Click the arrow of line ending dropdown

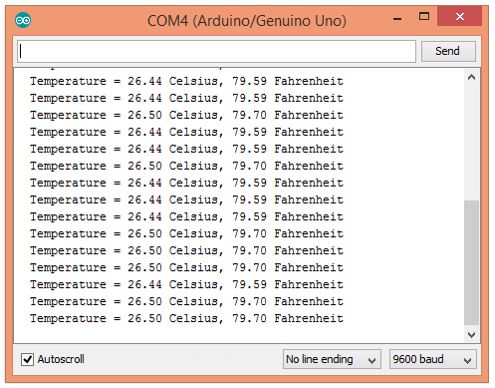pyautogui.click(x=372, y=360)
